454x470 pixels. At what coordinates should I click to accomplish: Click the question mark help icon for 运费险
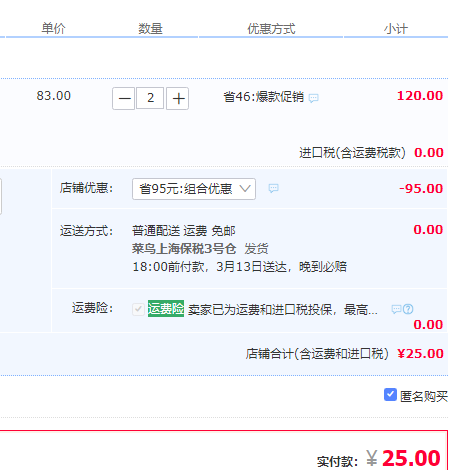pyautogui.click(x=408, y=309)
